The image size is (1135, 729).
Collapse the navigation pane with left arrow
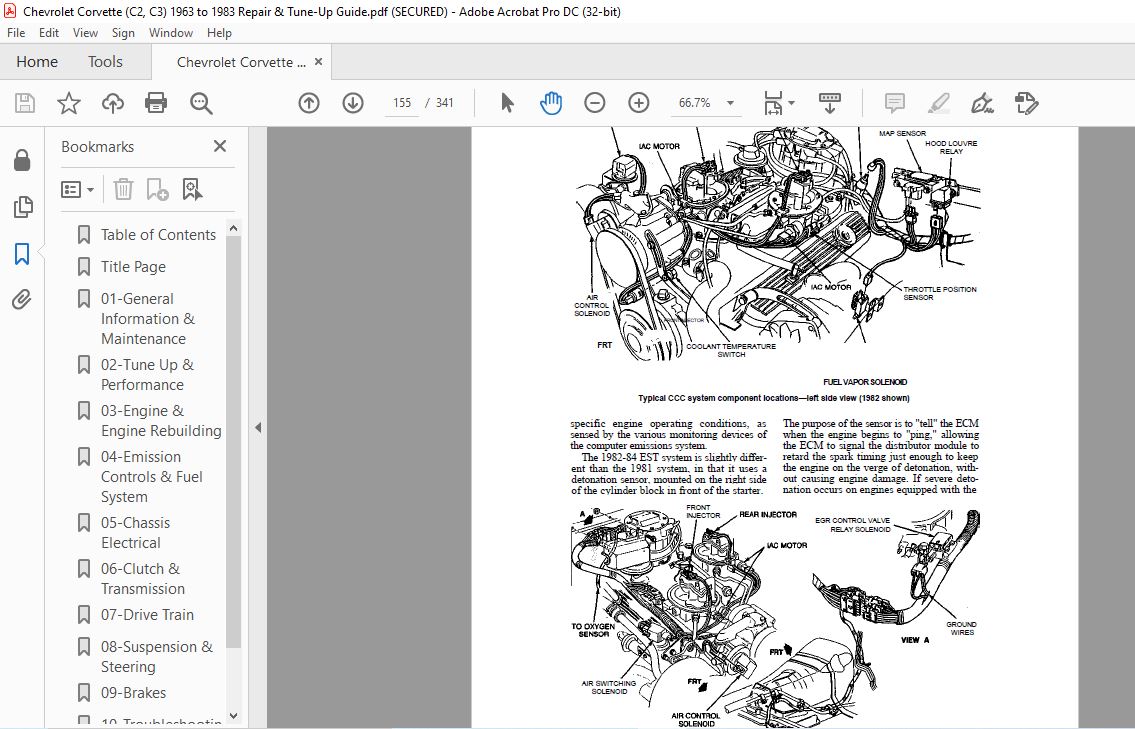tap(258, 428)
